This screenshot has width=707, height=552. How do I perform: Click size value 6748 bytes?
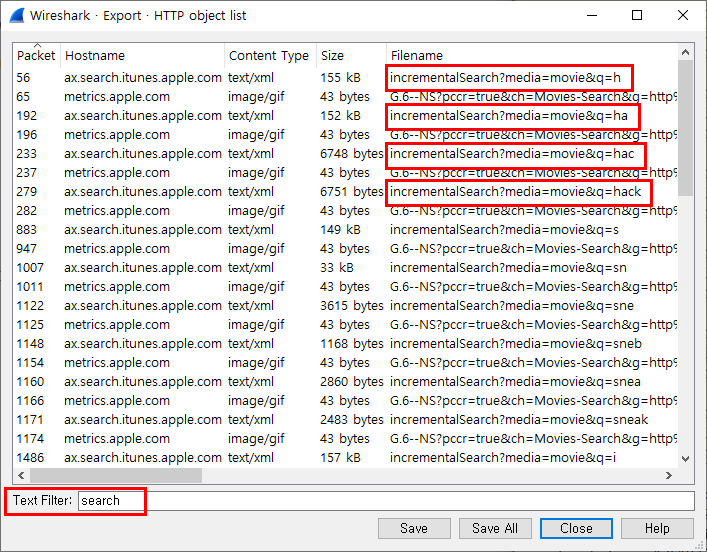point(352,153)
